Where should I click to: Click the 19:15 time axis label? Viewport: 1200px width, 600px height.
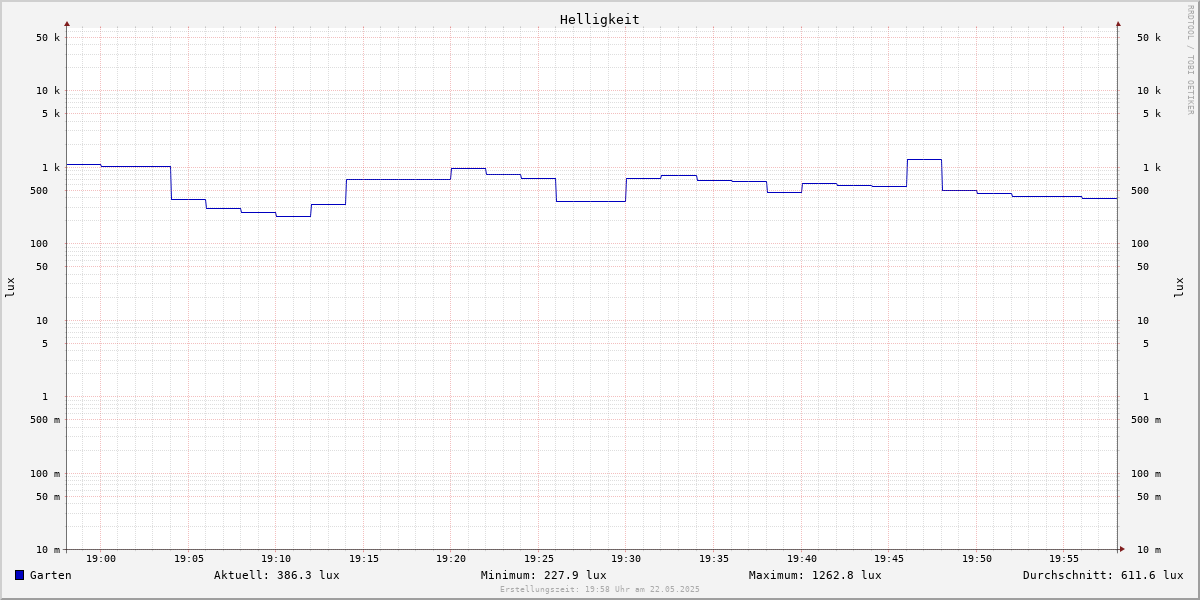point(364,559)
